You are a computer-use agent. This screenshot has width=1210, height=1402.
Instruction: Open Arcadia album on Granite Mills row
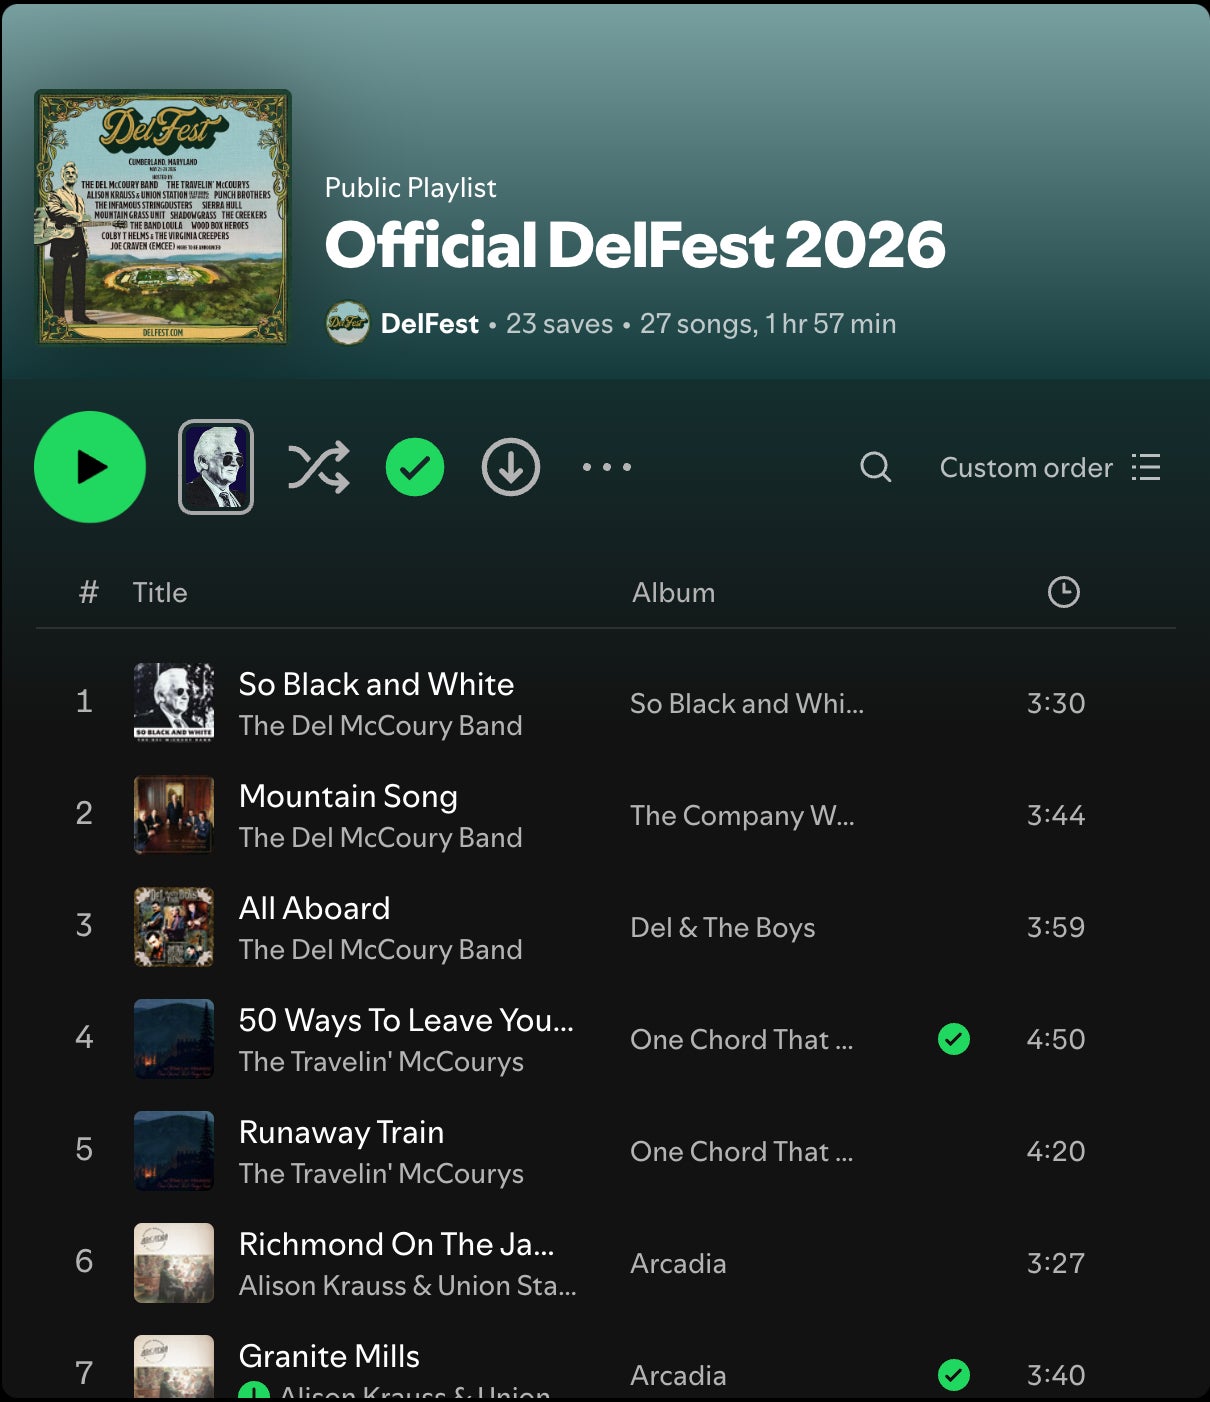tap(678, 1375)
